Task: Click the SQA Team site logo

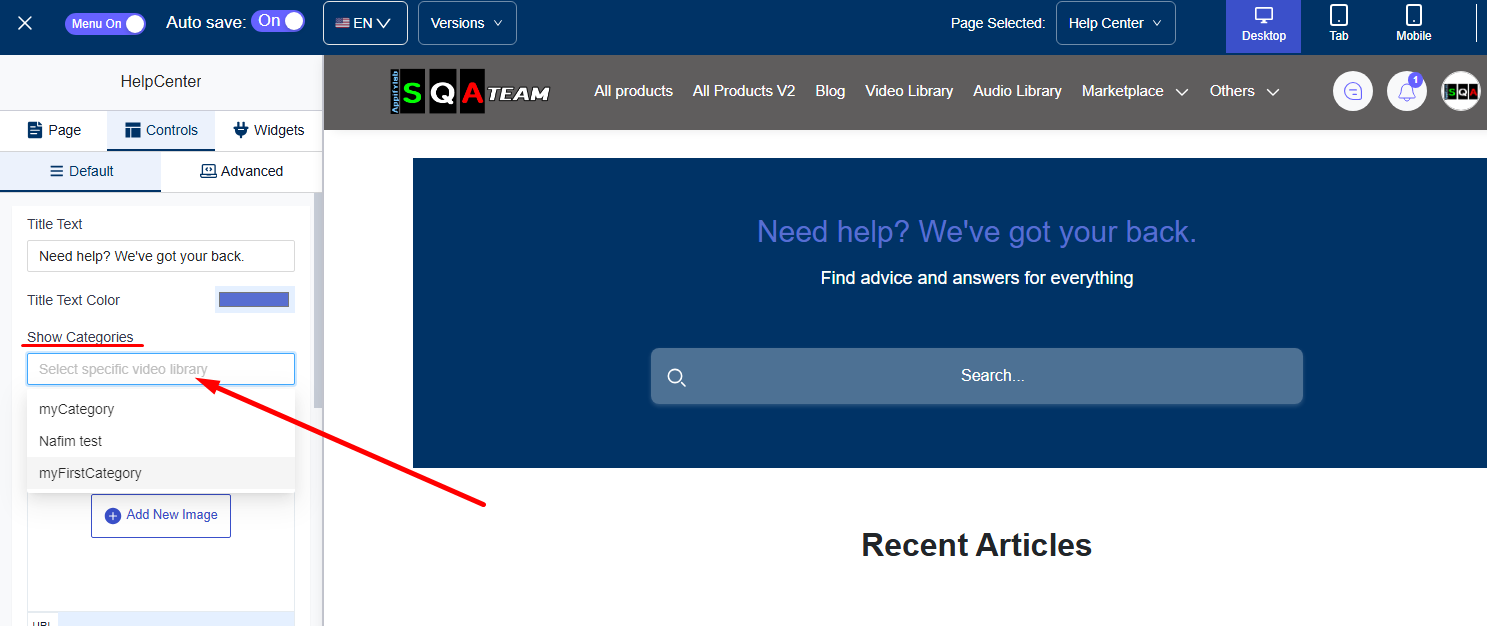Action: (469, 91)
